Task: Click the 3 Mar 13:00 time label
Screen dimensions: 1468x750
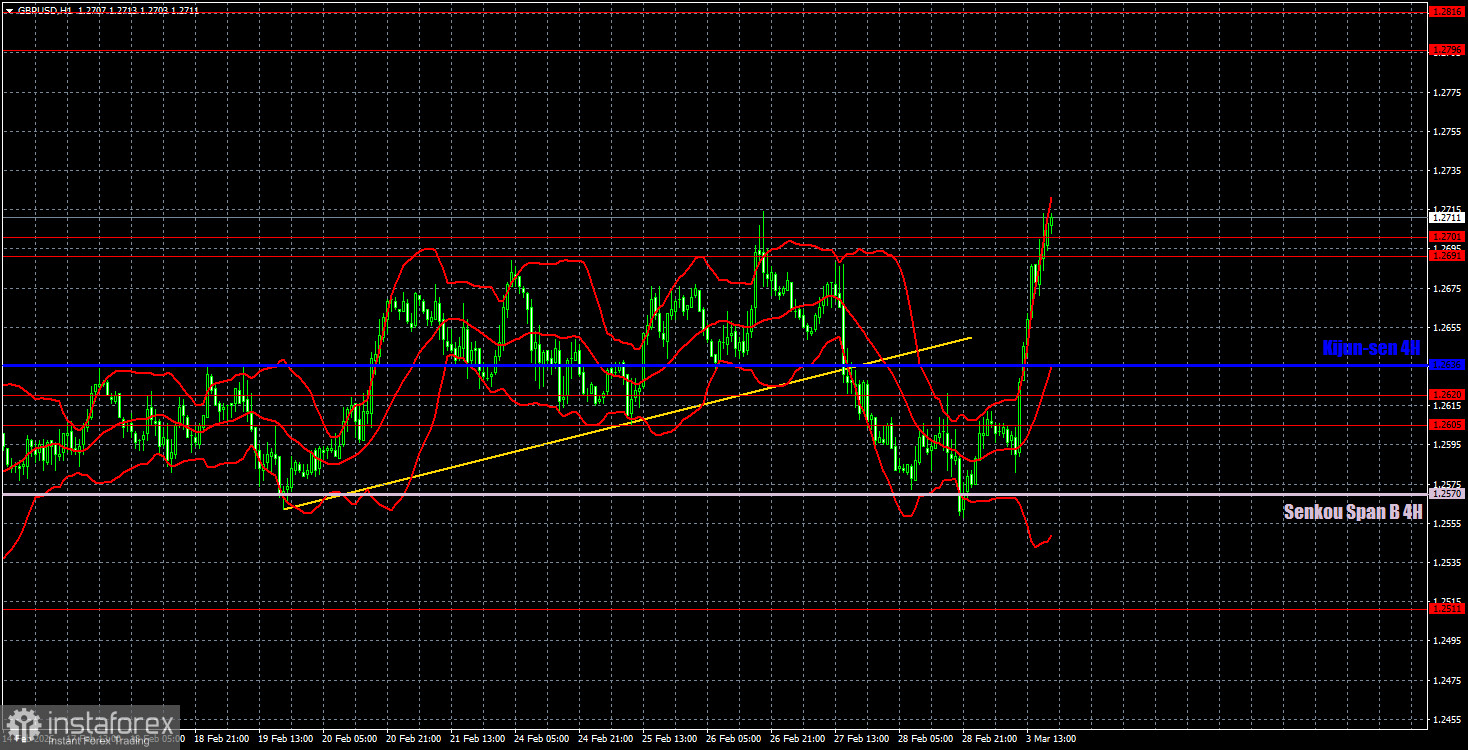Action: [x=1049, y=739]
